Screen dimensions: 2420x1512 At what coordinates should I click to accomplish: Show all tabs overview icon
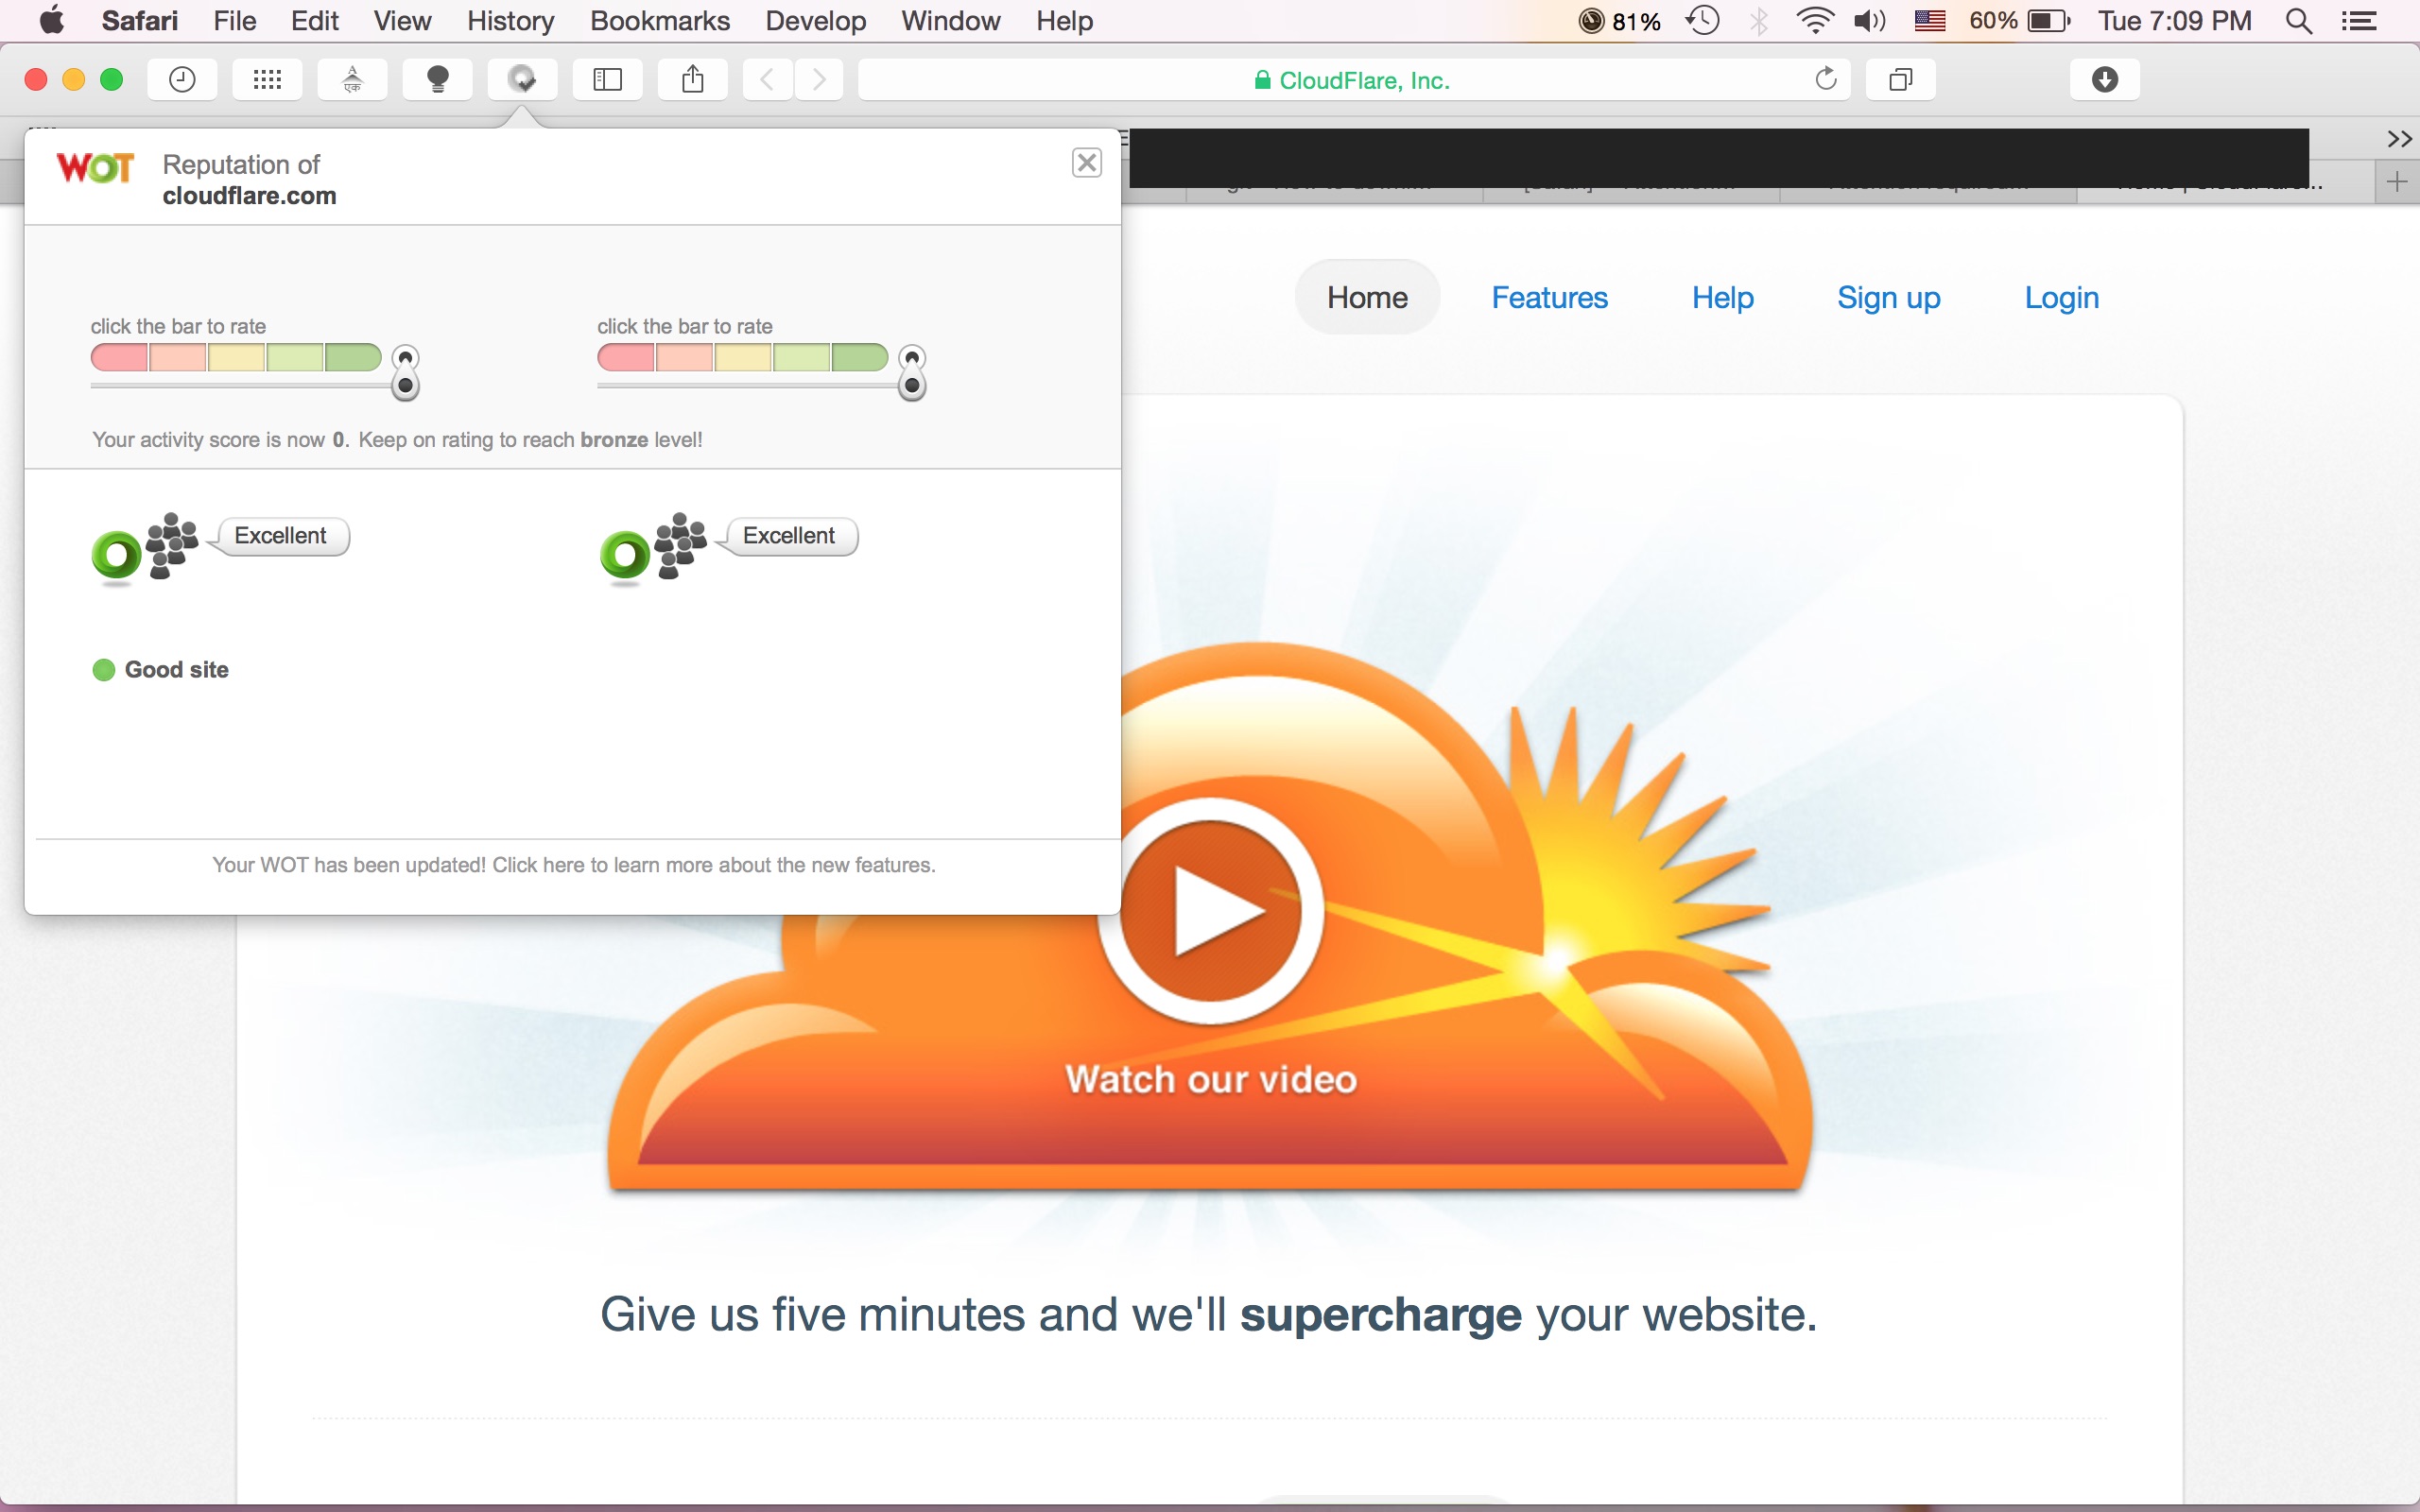pos(1900,80)
